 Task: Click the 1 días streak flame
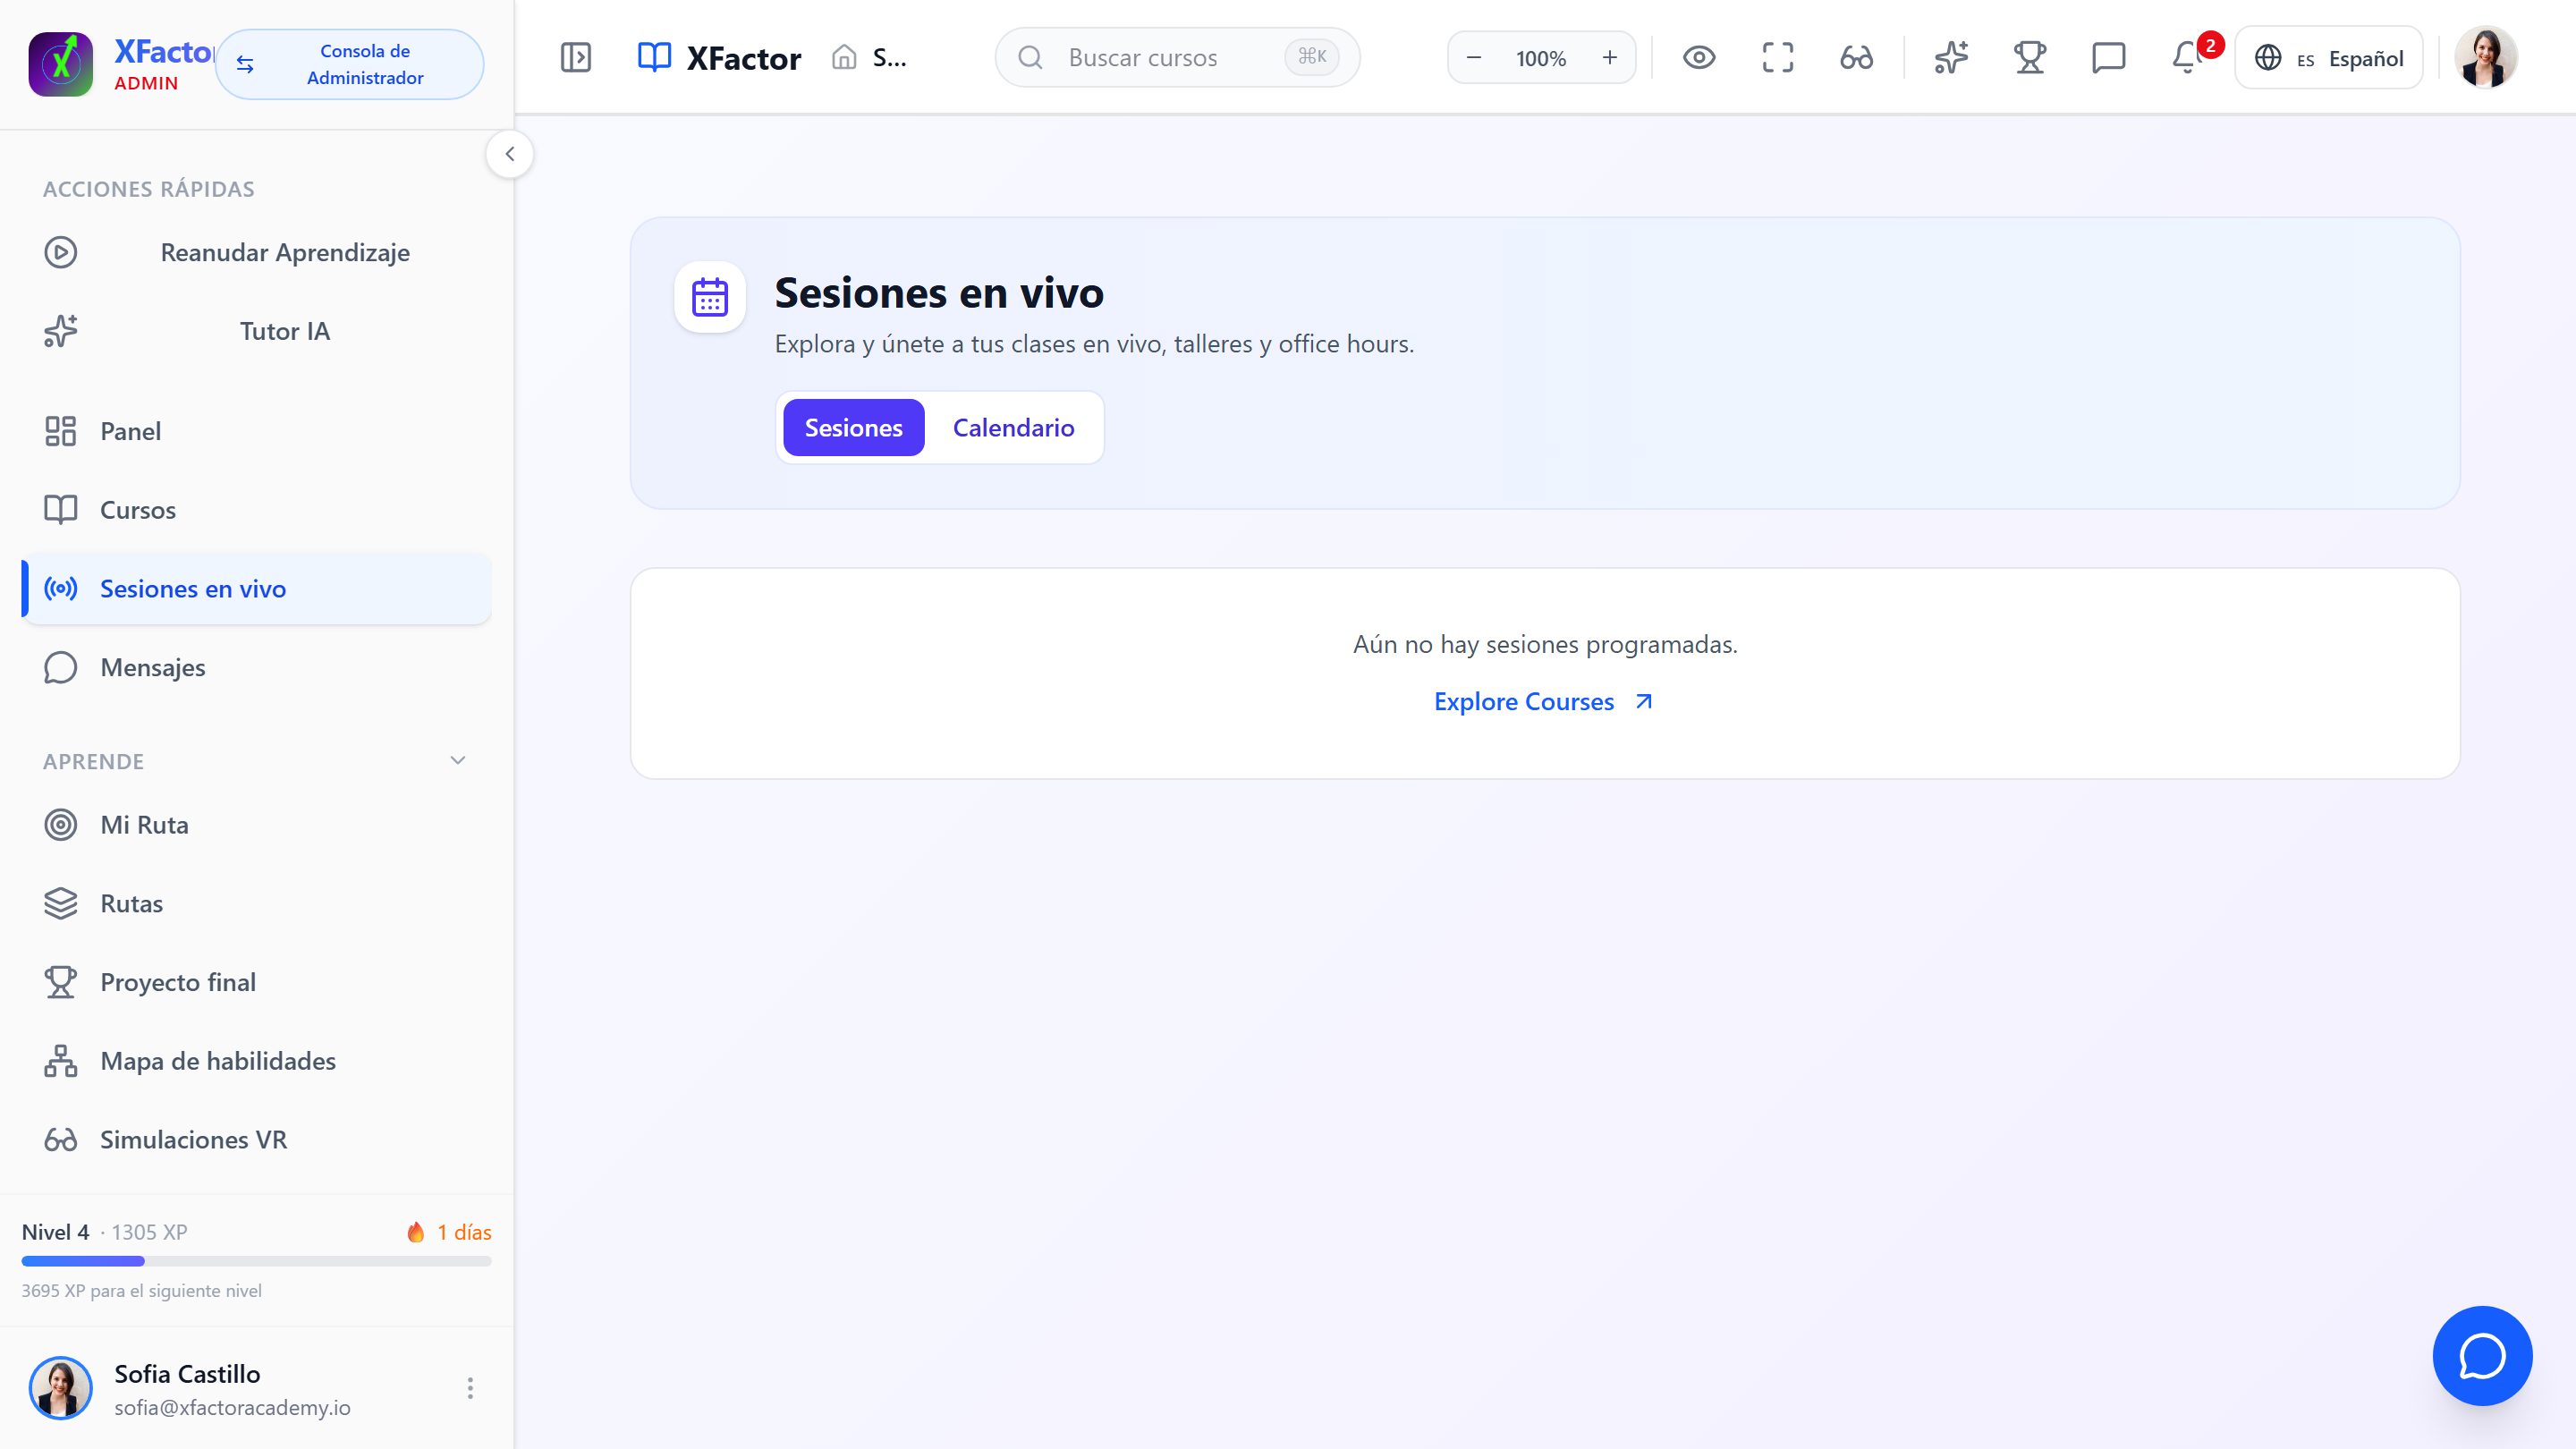coord(415,1232)
